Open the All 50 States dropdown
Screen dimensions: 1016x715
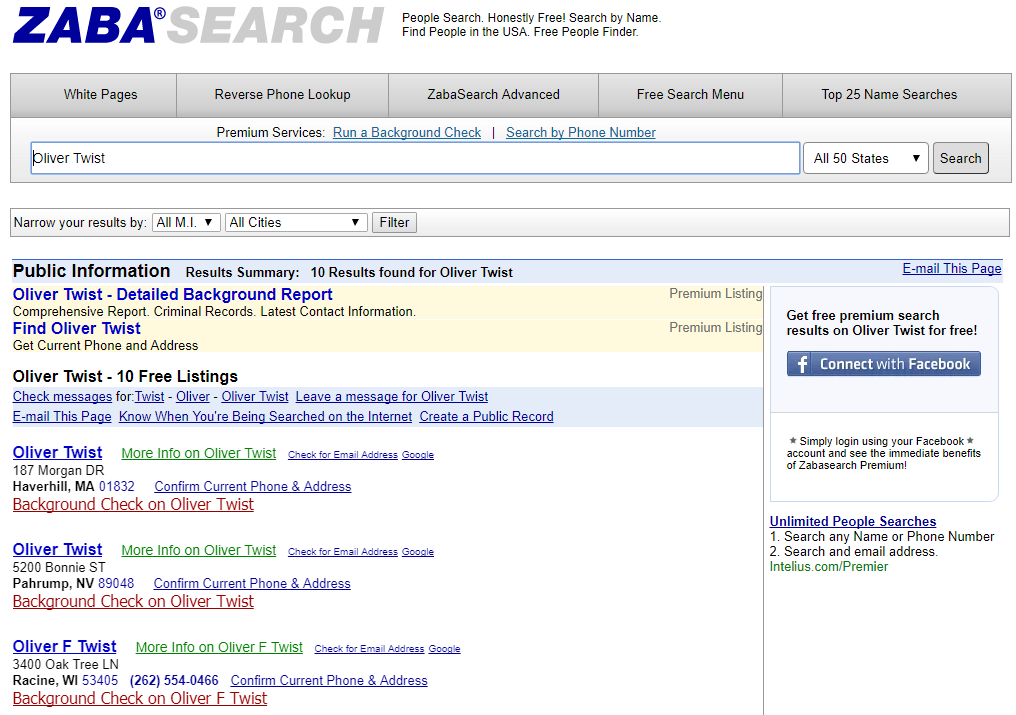click(x=865, y=158)
